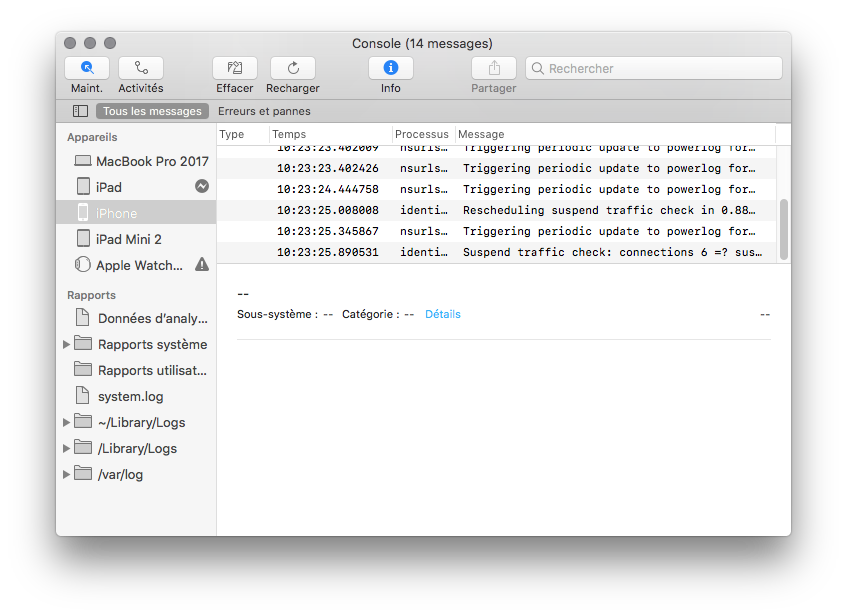Click the Recharger reload icon

pyautogui.click(x=292, y=68)
